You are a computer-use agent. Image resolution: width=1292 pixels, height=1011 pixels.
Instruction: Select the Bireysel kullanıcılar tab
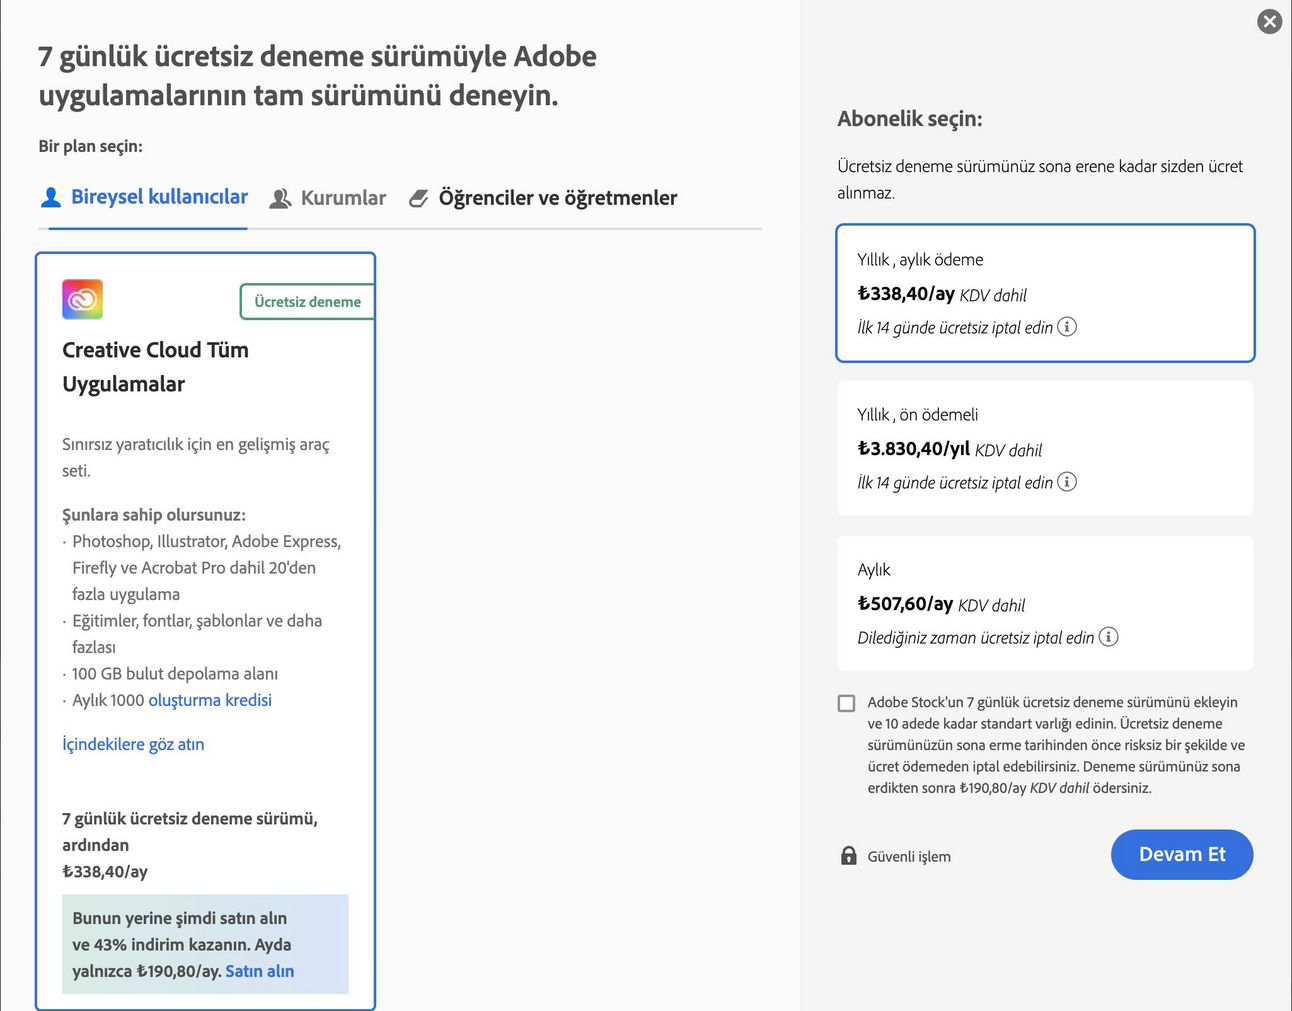pyautogui.click(x=144, y=197)
